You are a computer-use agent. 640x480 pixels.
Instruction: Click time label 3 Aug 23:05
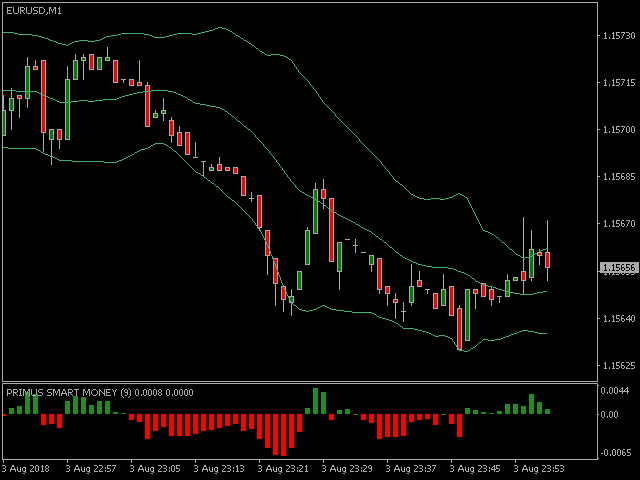tap(155, 469)
